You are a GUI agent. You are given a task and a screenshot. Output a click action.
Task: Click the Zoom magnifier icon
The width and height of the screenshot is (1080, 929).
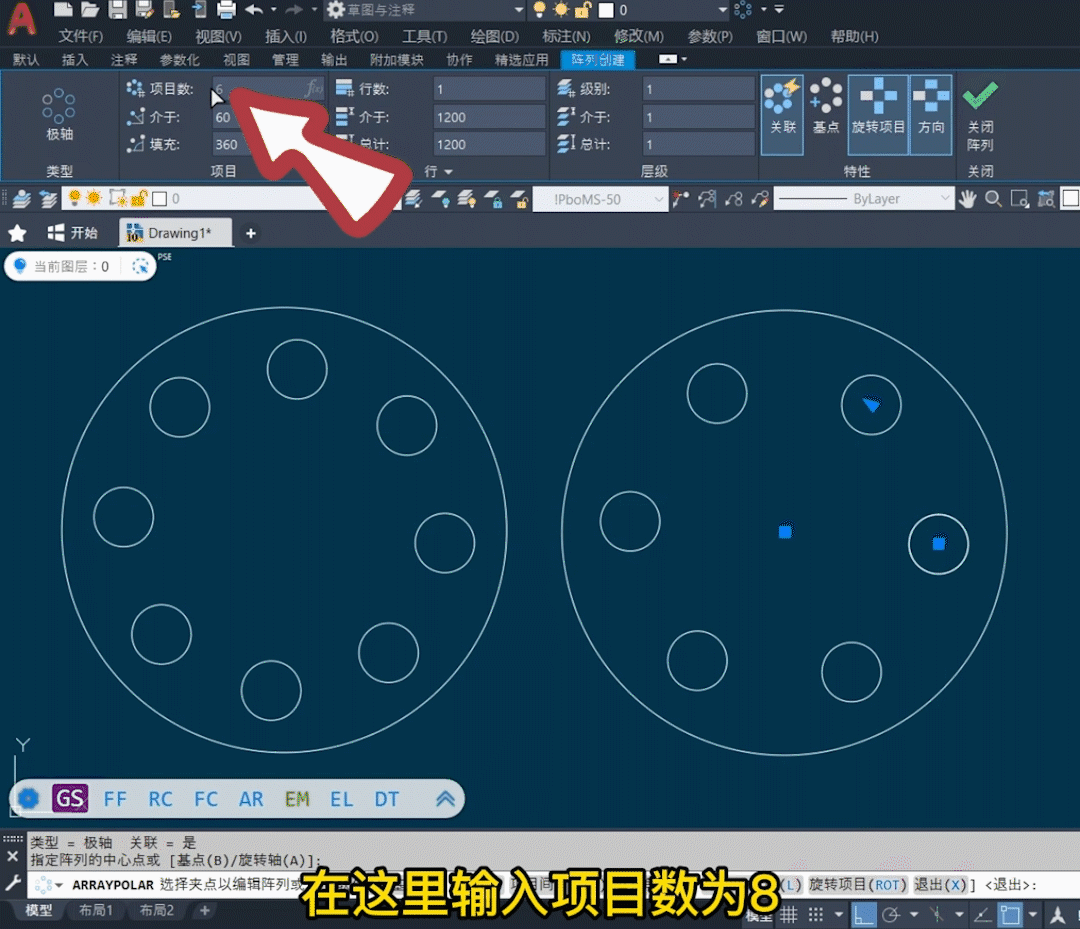(993, 199)
